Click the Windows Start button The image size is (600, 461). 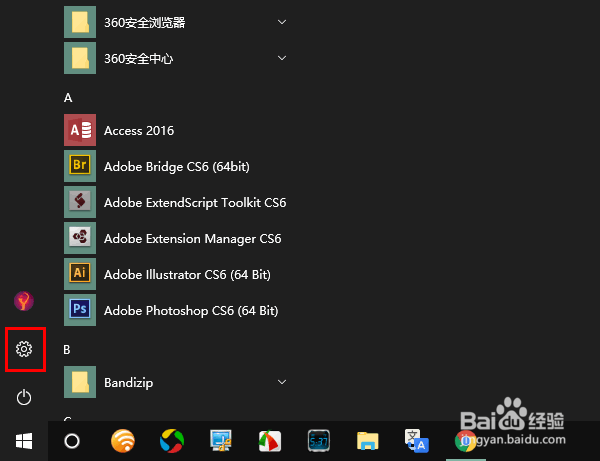click(x=24, y=441)
